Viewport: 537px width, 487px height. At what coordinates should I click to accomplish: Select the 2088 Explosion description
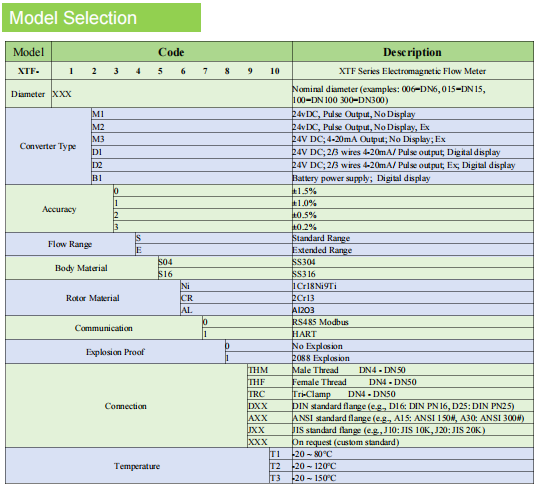click(x=321, y=358)
